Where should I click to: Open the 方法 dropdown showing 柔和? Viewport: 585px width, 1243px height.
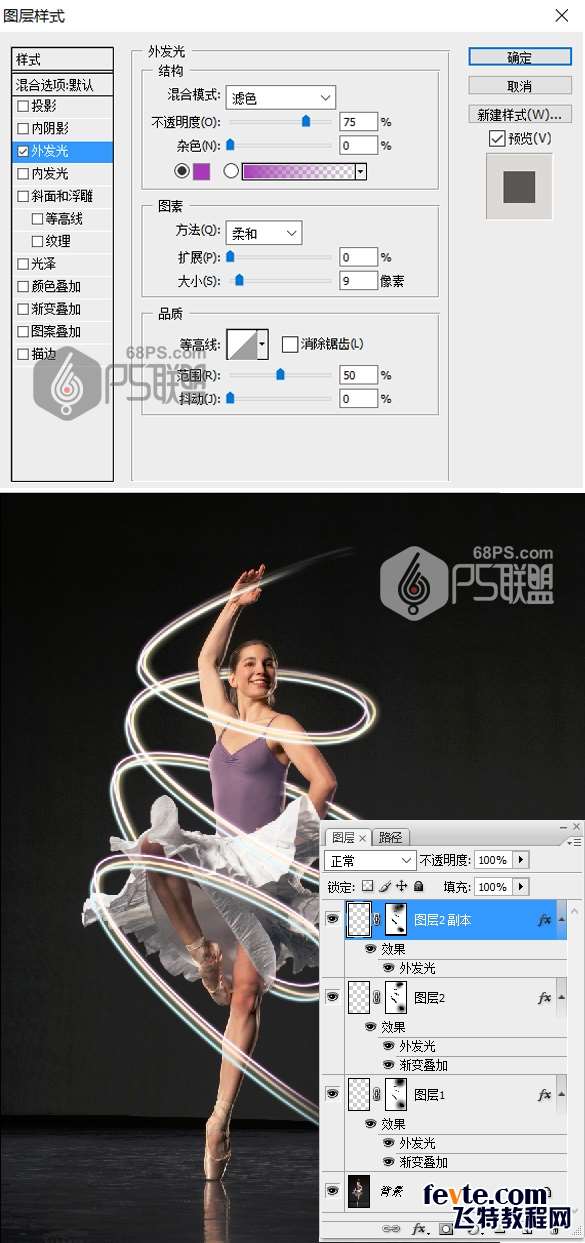[263, 233]
